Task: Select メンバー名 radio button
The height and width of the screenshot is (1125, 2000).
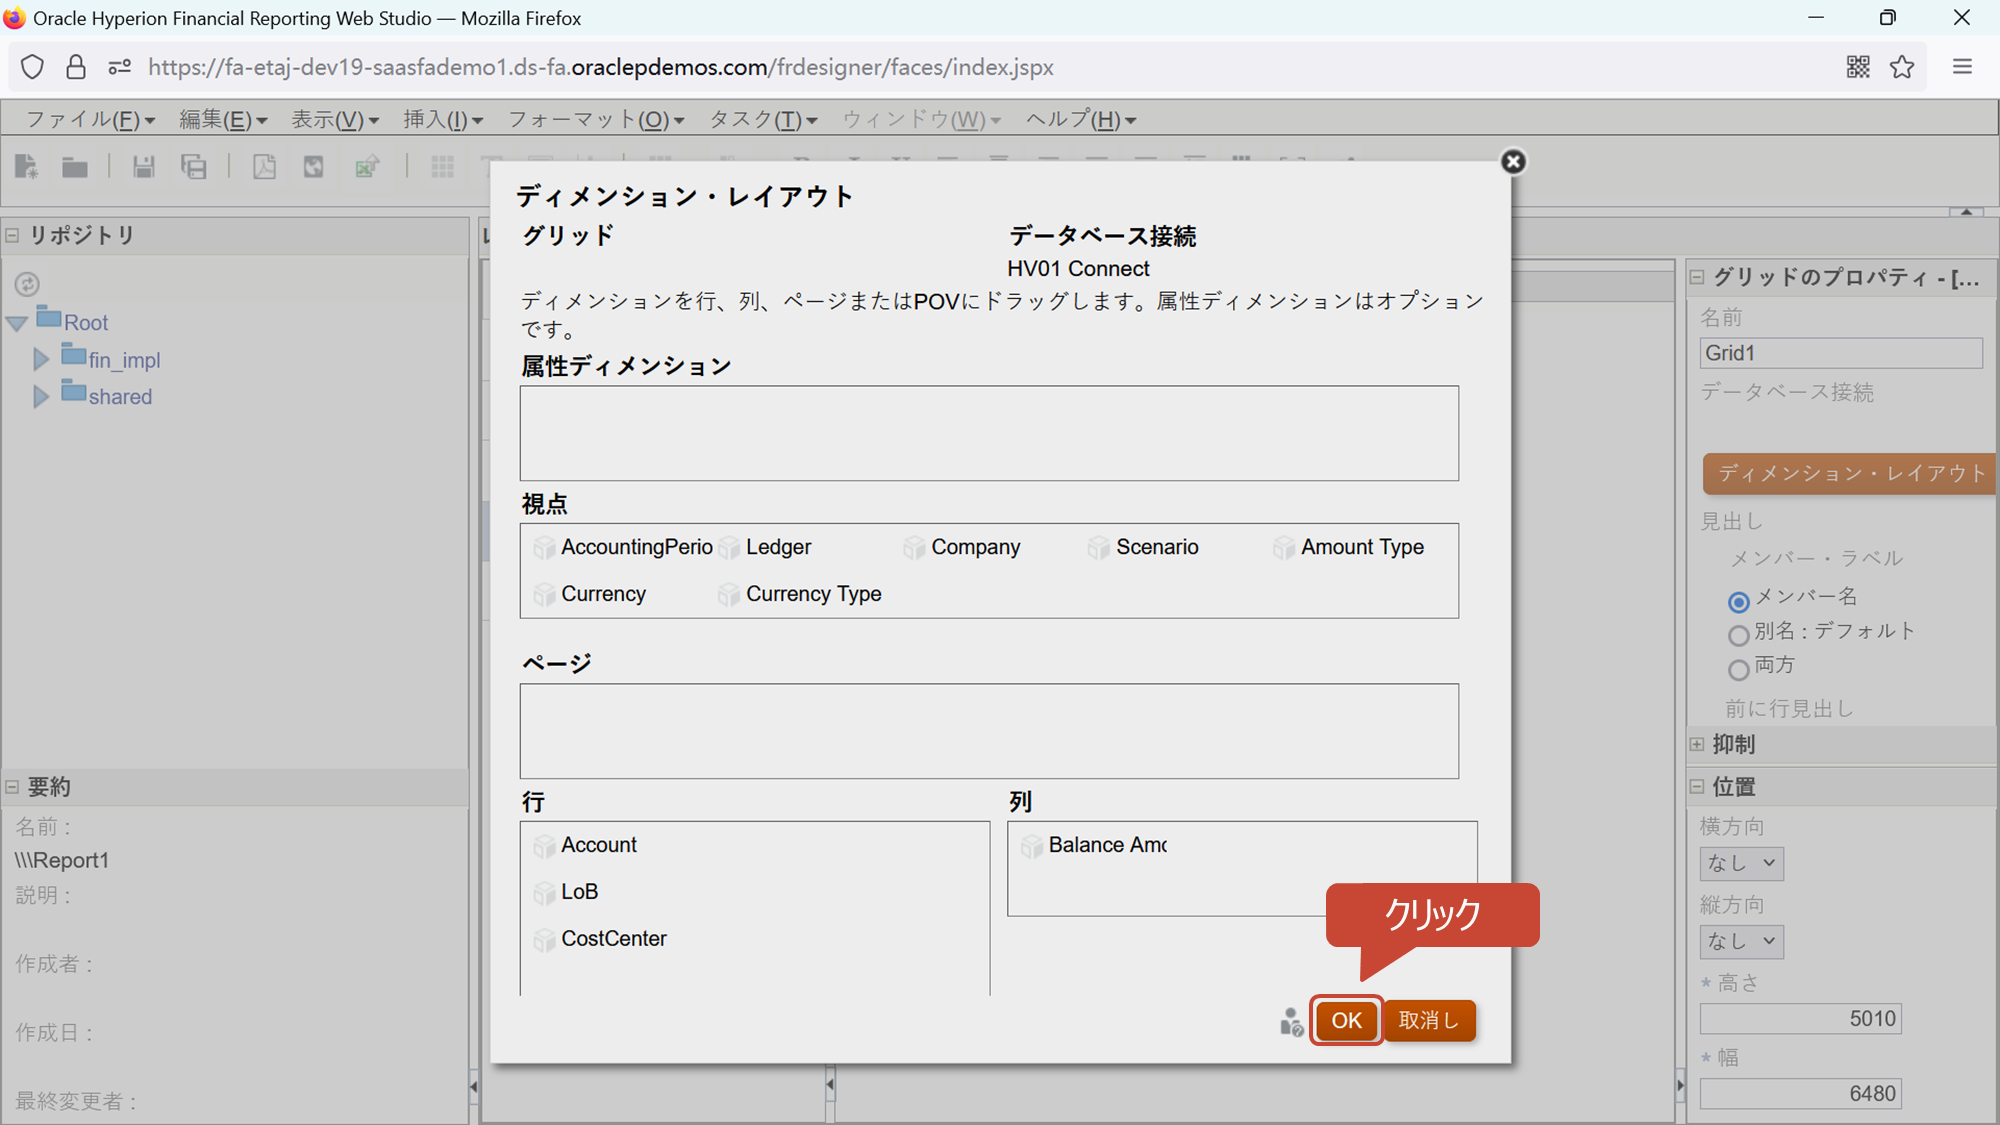Action: [x=1738, y=601]
